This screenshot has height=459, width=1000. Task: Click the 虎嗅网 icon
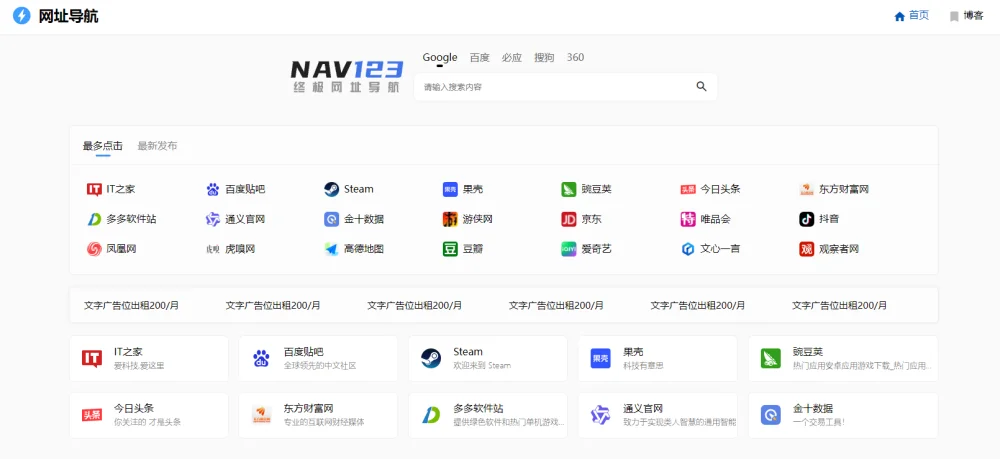(x=212, y=249)
